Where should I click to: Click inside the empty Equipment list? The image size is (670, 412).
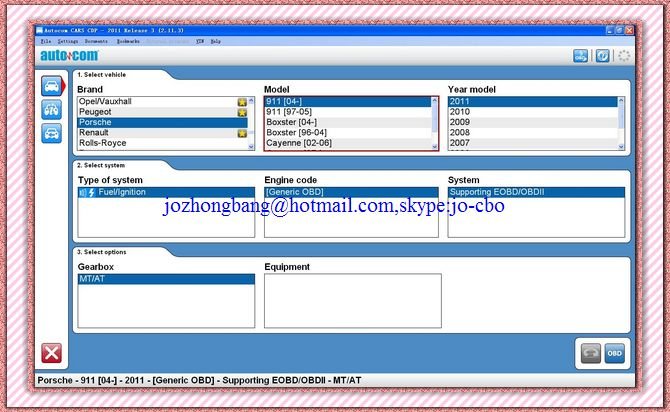click(353, 301)
